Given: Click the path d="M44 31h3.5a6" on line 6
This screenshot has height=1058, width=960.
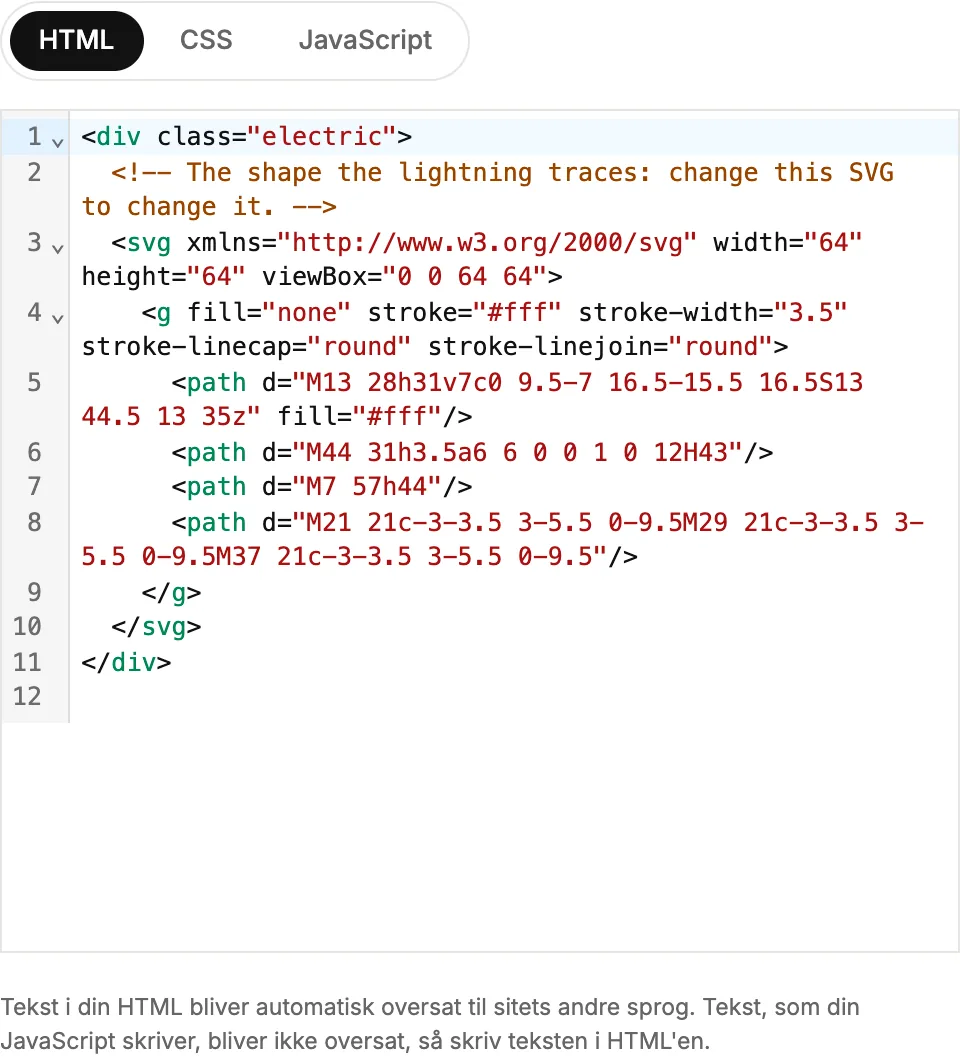Looking at the screenshot, I should click(472, 452).
